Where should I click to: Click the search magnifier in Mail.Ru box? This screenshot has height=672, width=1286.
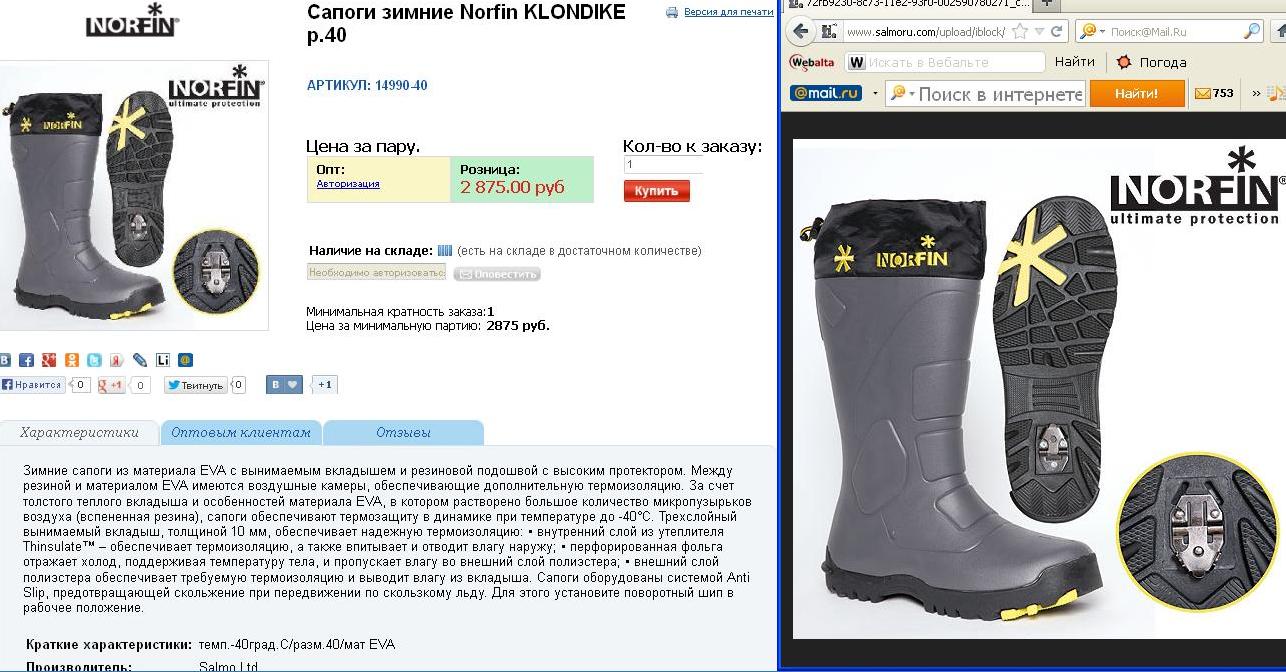tap(1252, 31)
